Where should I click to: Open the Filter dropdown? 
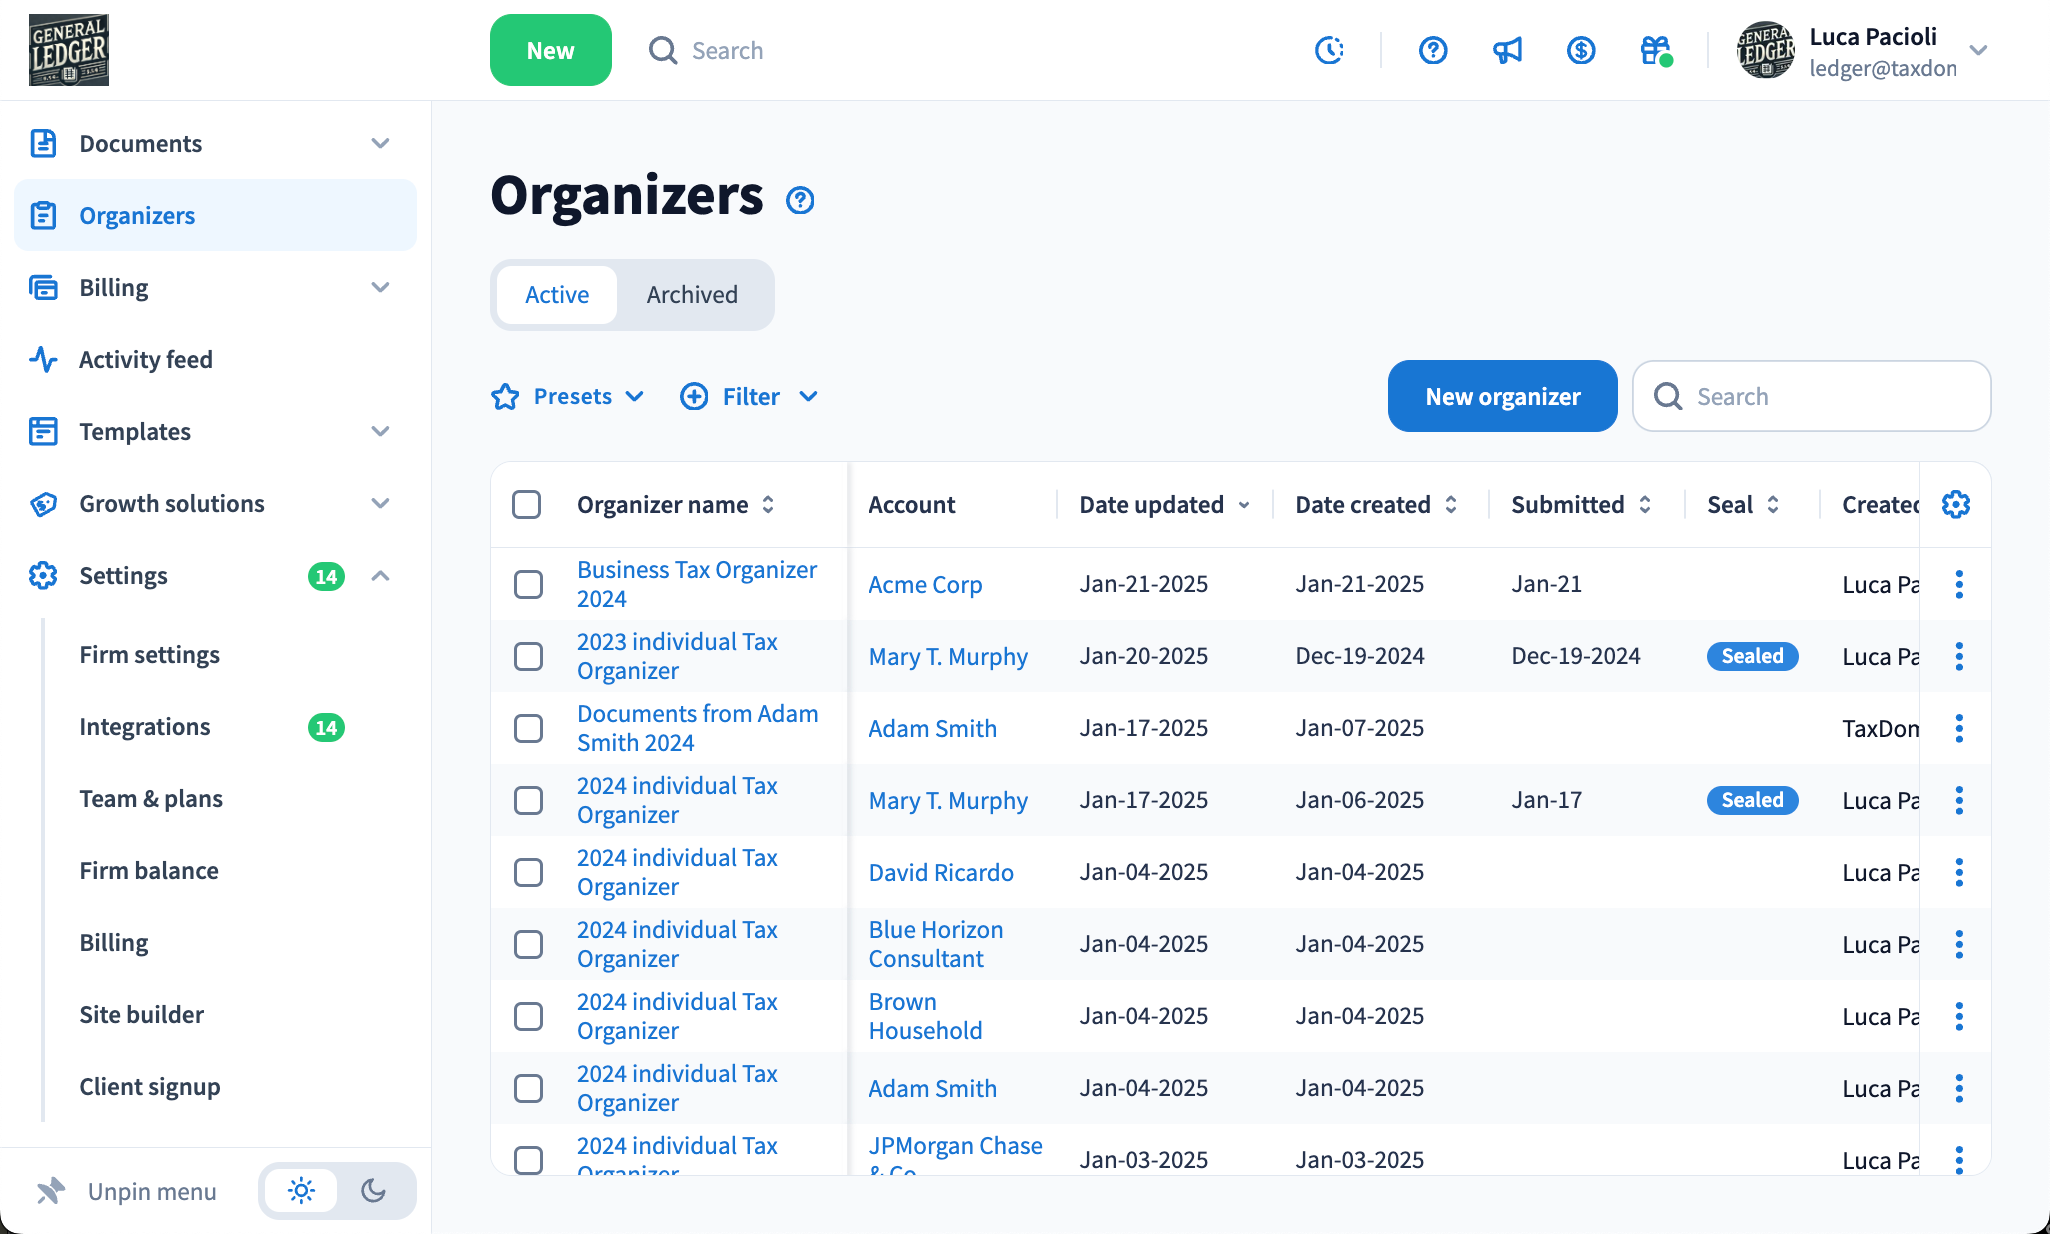point(750,397)
